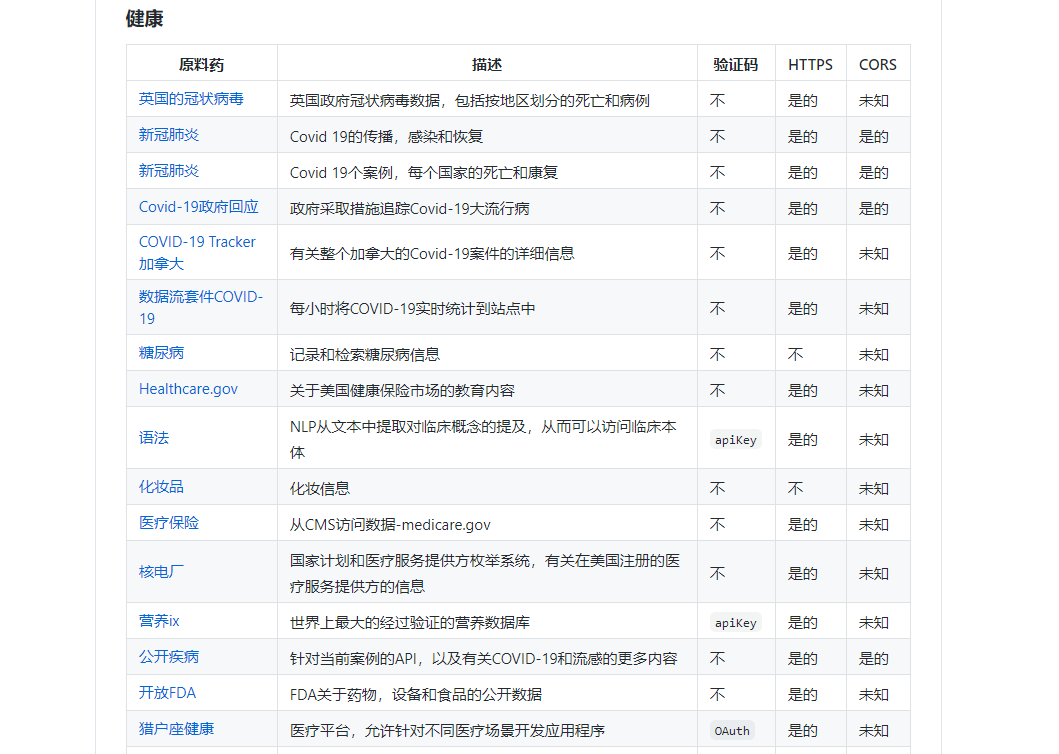Open the 猎户座健康 link

point(176,729)
